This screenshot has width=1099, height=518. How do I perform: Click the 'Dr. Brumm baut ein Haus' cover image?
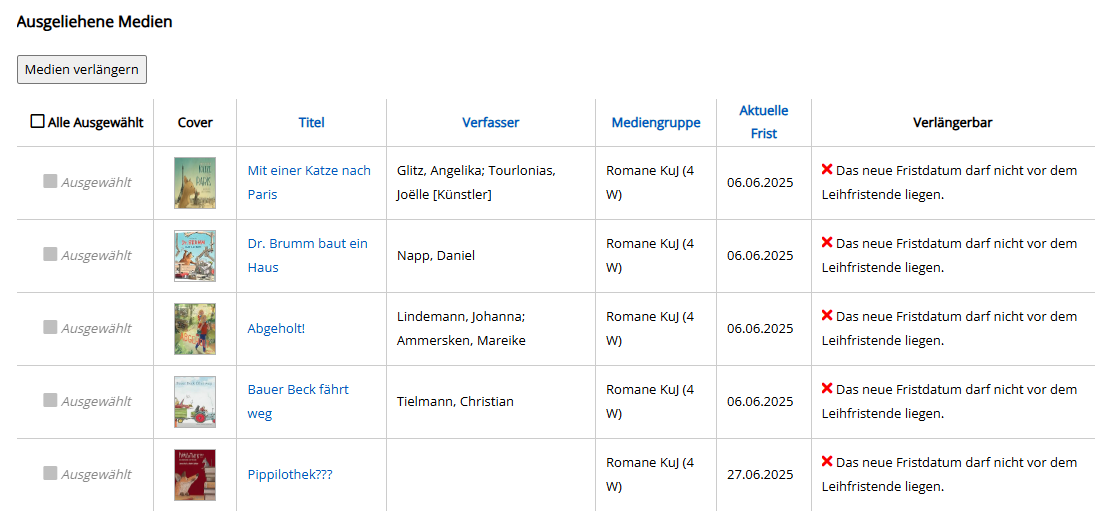click(x=194, y=255)
